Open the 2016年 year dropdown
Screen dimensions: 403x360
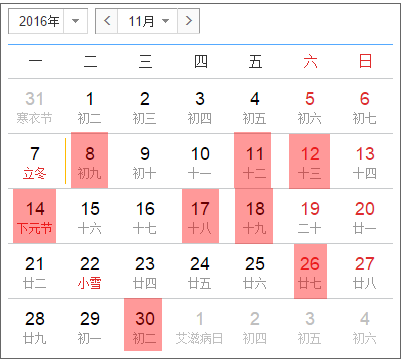[48, 21]
